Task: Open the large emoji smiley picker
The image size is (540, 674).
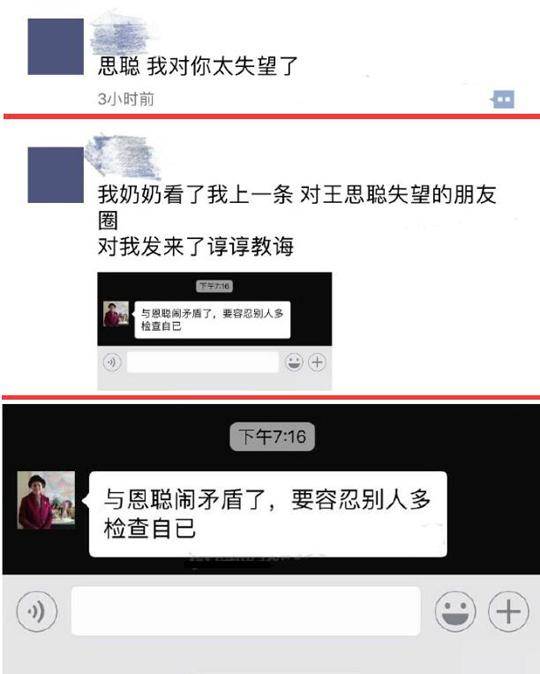Action: tap(455, 611)
